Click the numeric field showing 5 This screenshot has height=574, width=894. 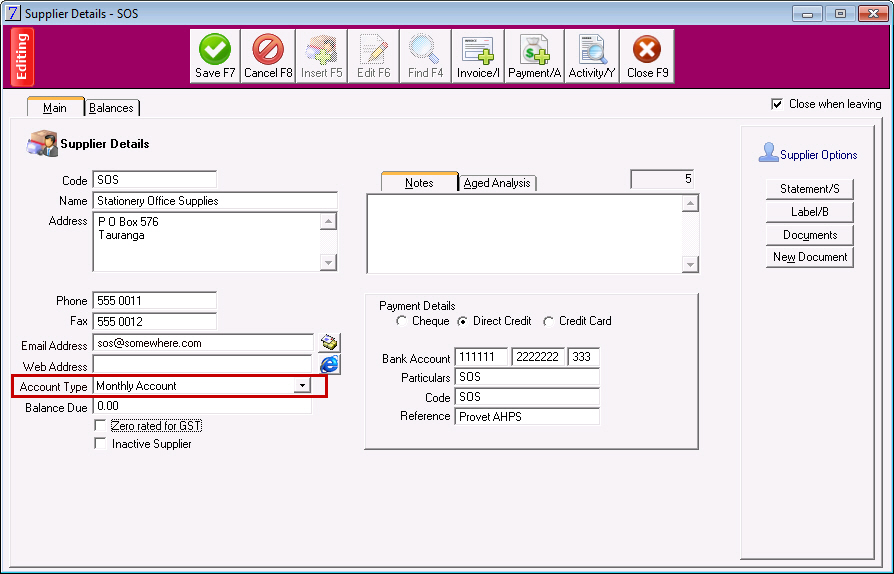(x=662, y=179)
